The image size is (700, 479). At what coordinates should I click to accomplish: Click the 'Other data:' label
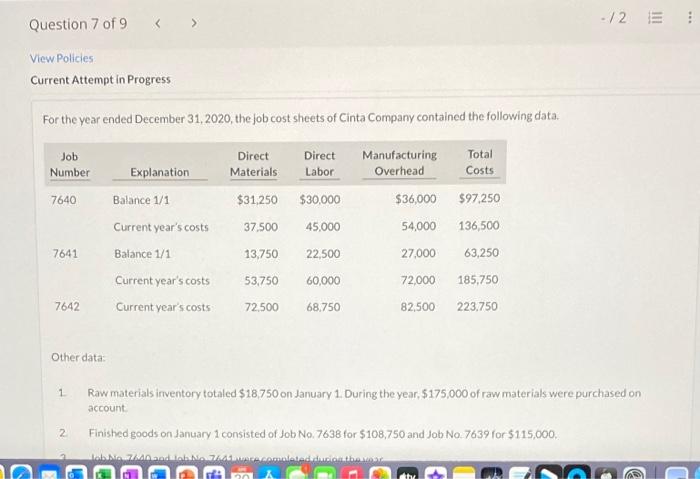click(78, 357)
